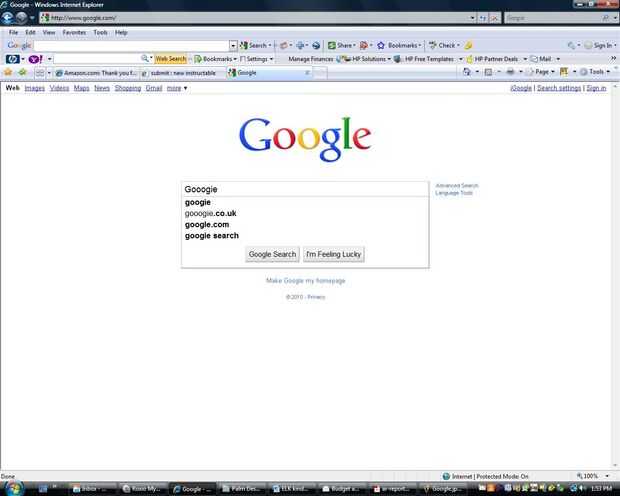Click the Add to Favorites green star icon
This screenshot has height=496, width=620.
pos(23,72)
